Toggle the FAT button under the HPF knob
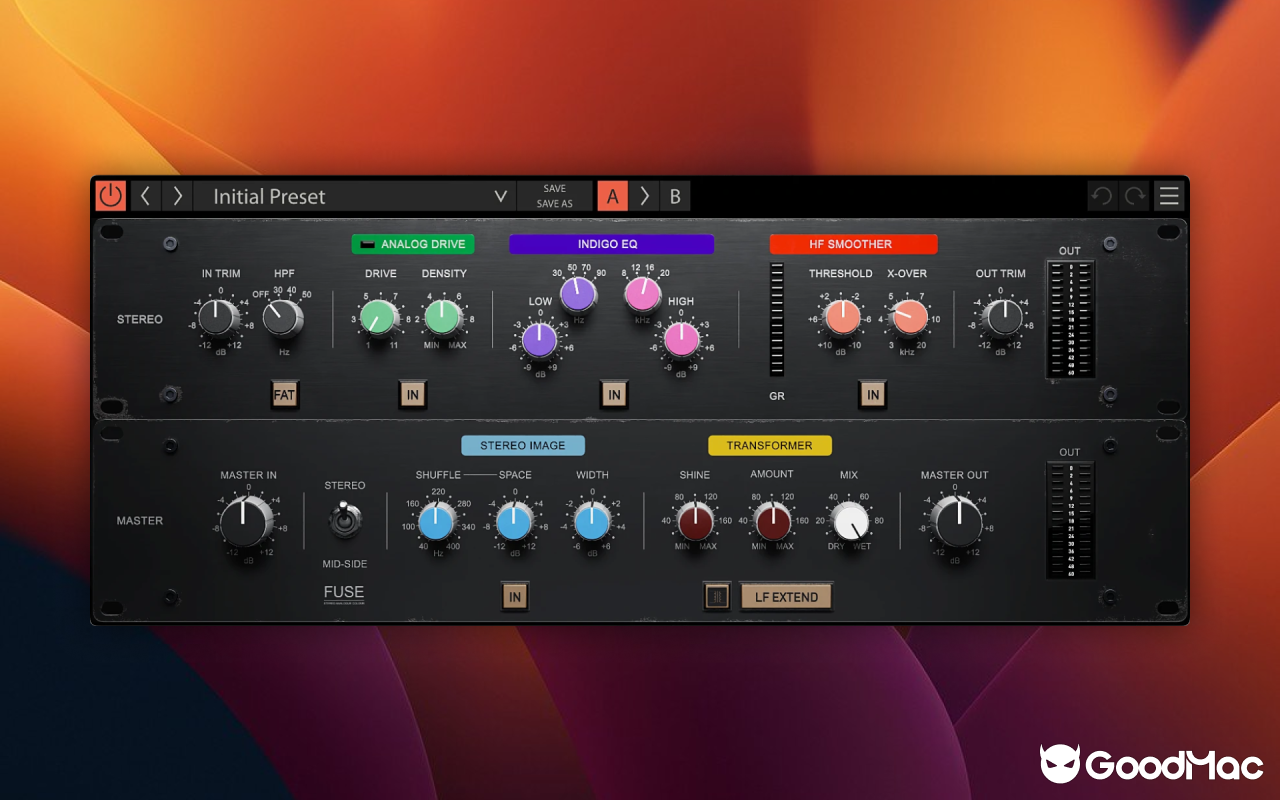The width and height of the screenshot is (1280, 800). (285, 394)
